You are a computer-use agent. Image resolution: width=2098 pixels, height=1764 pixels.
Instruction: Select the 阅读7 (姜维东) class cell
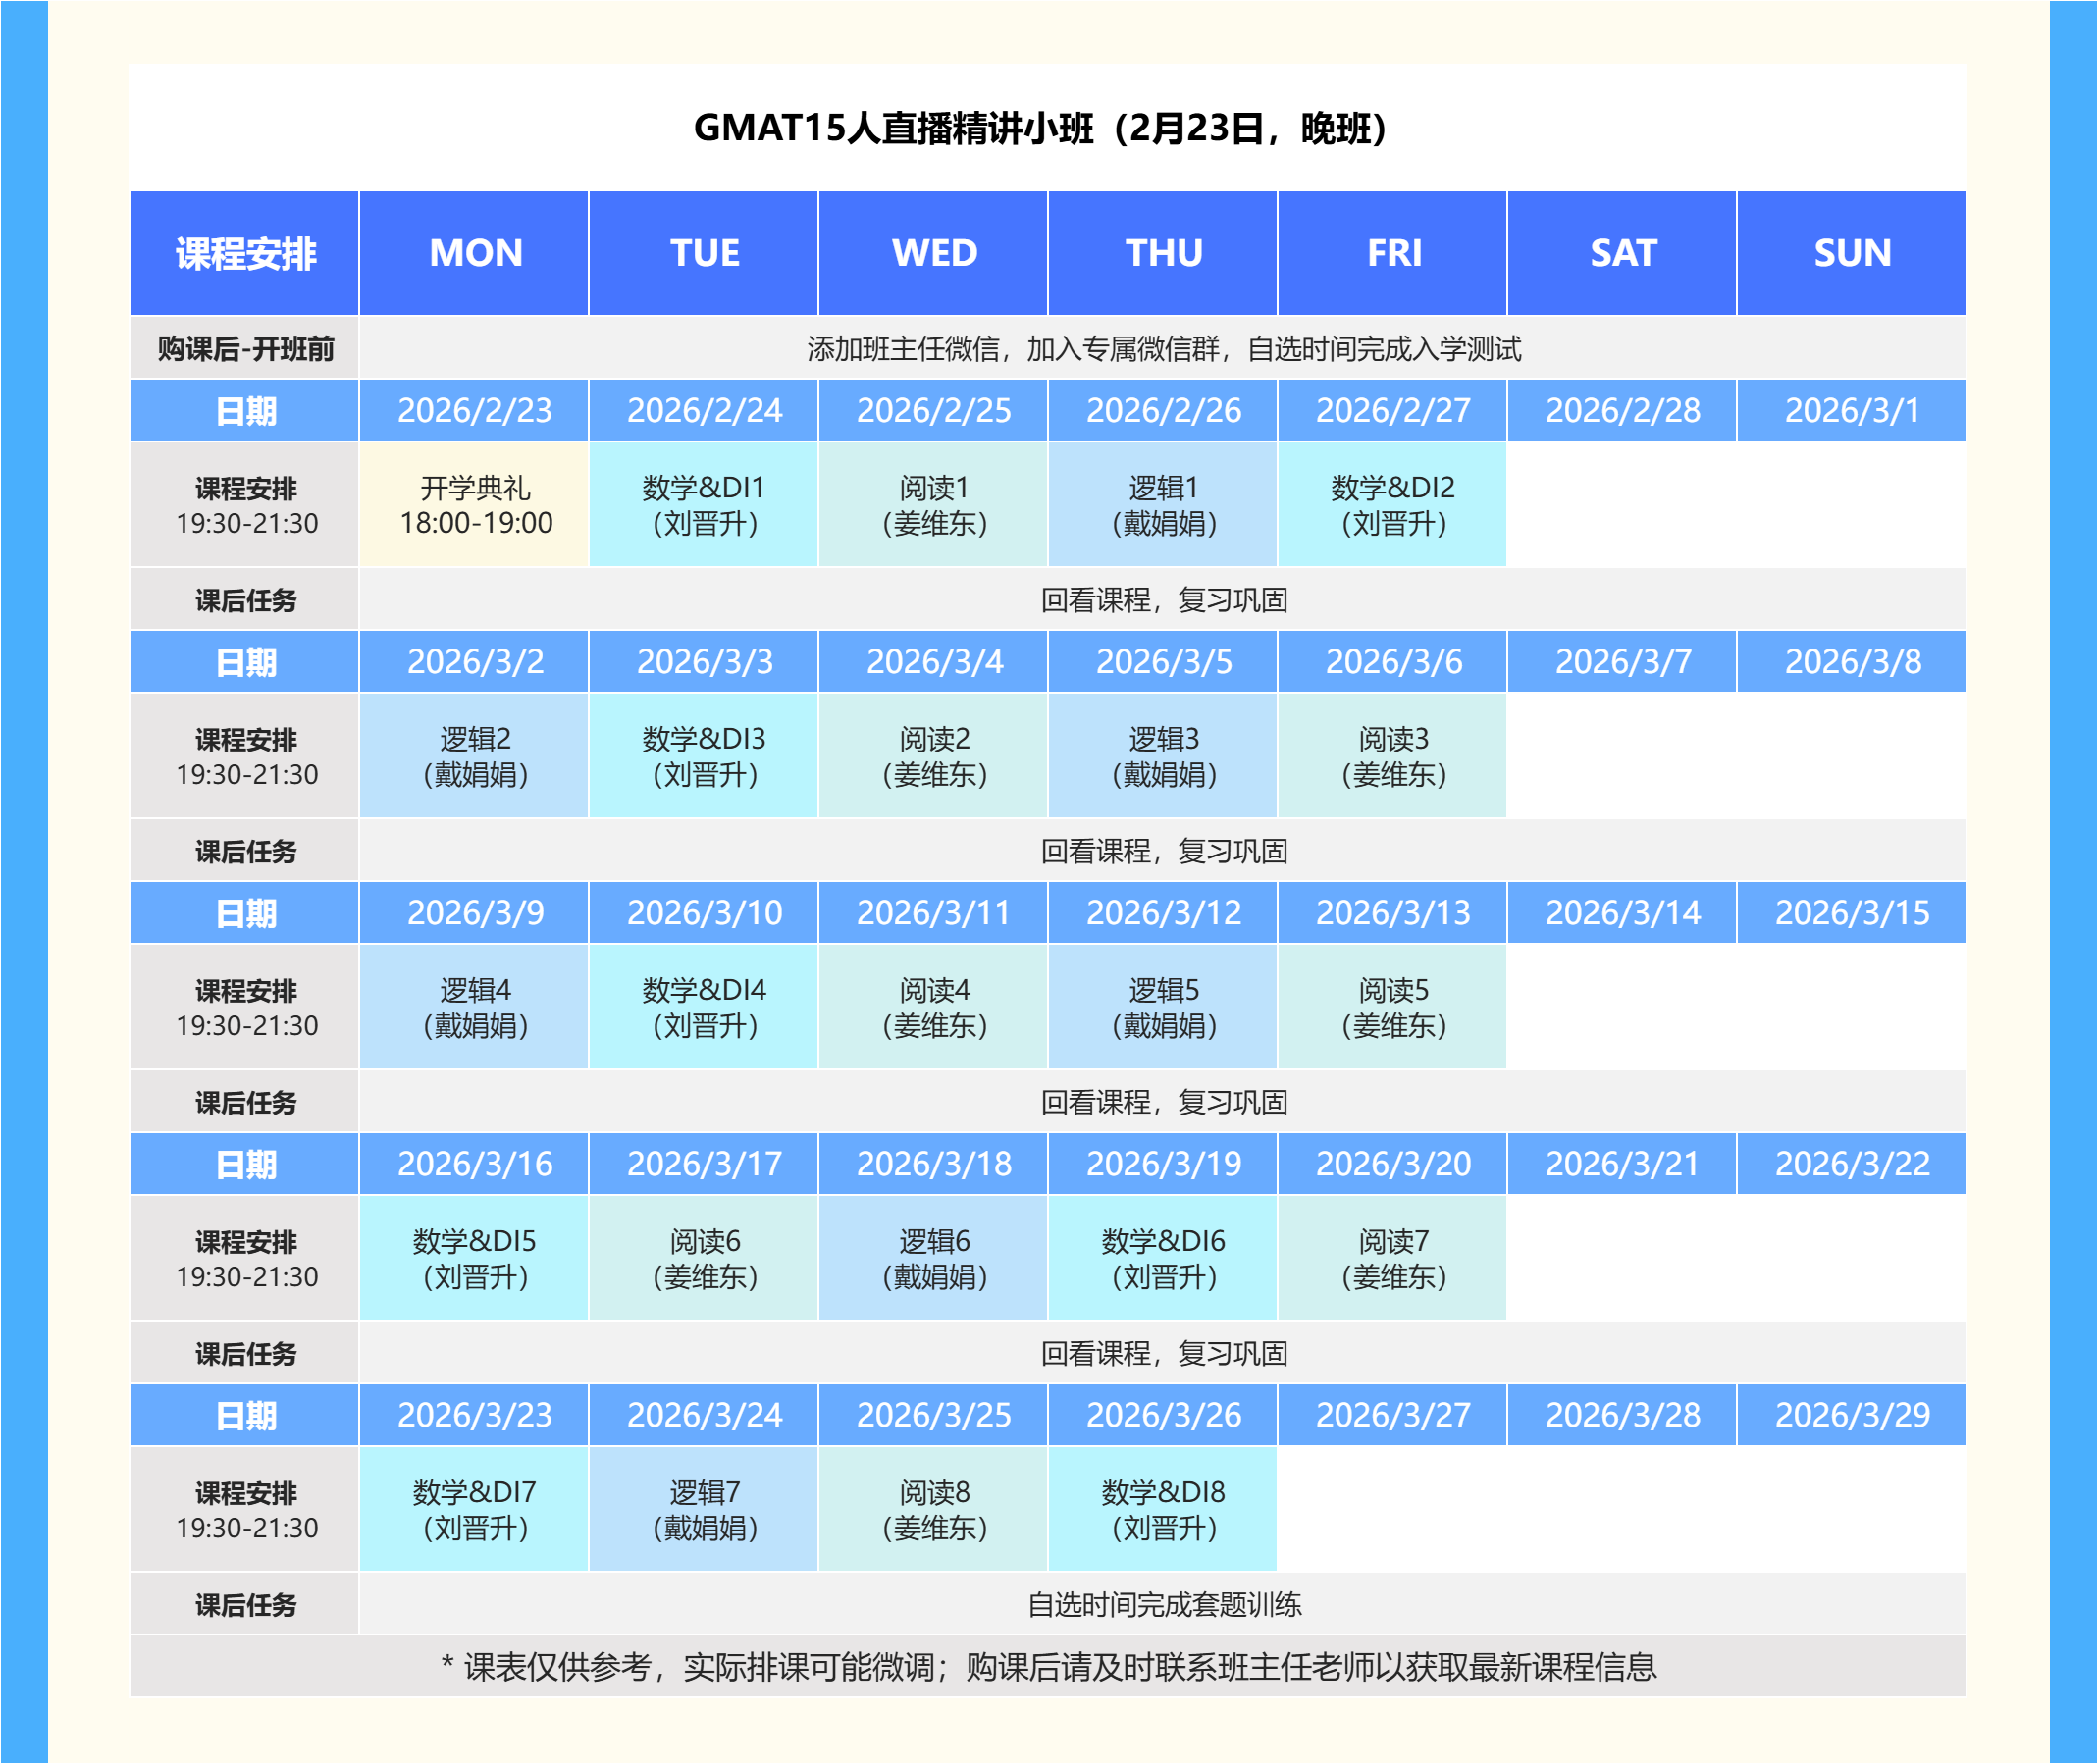coord(1392,1258)
